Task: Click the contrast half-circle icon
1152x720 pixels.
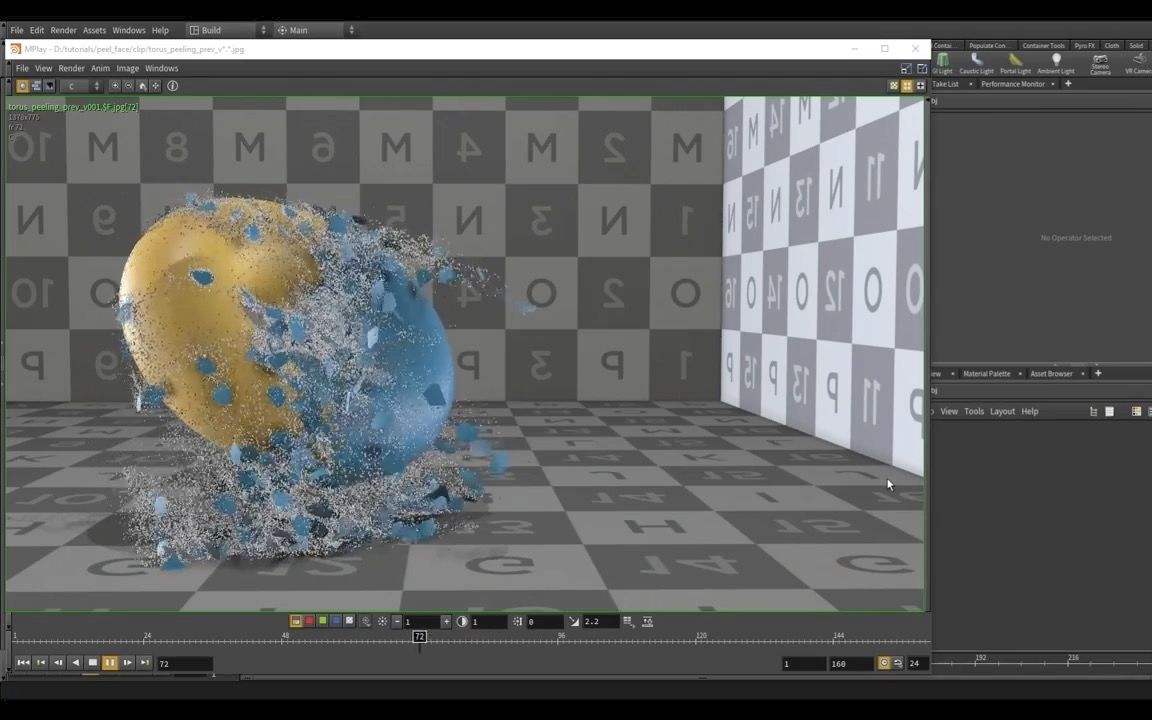Action: [x=462, y=622]
